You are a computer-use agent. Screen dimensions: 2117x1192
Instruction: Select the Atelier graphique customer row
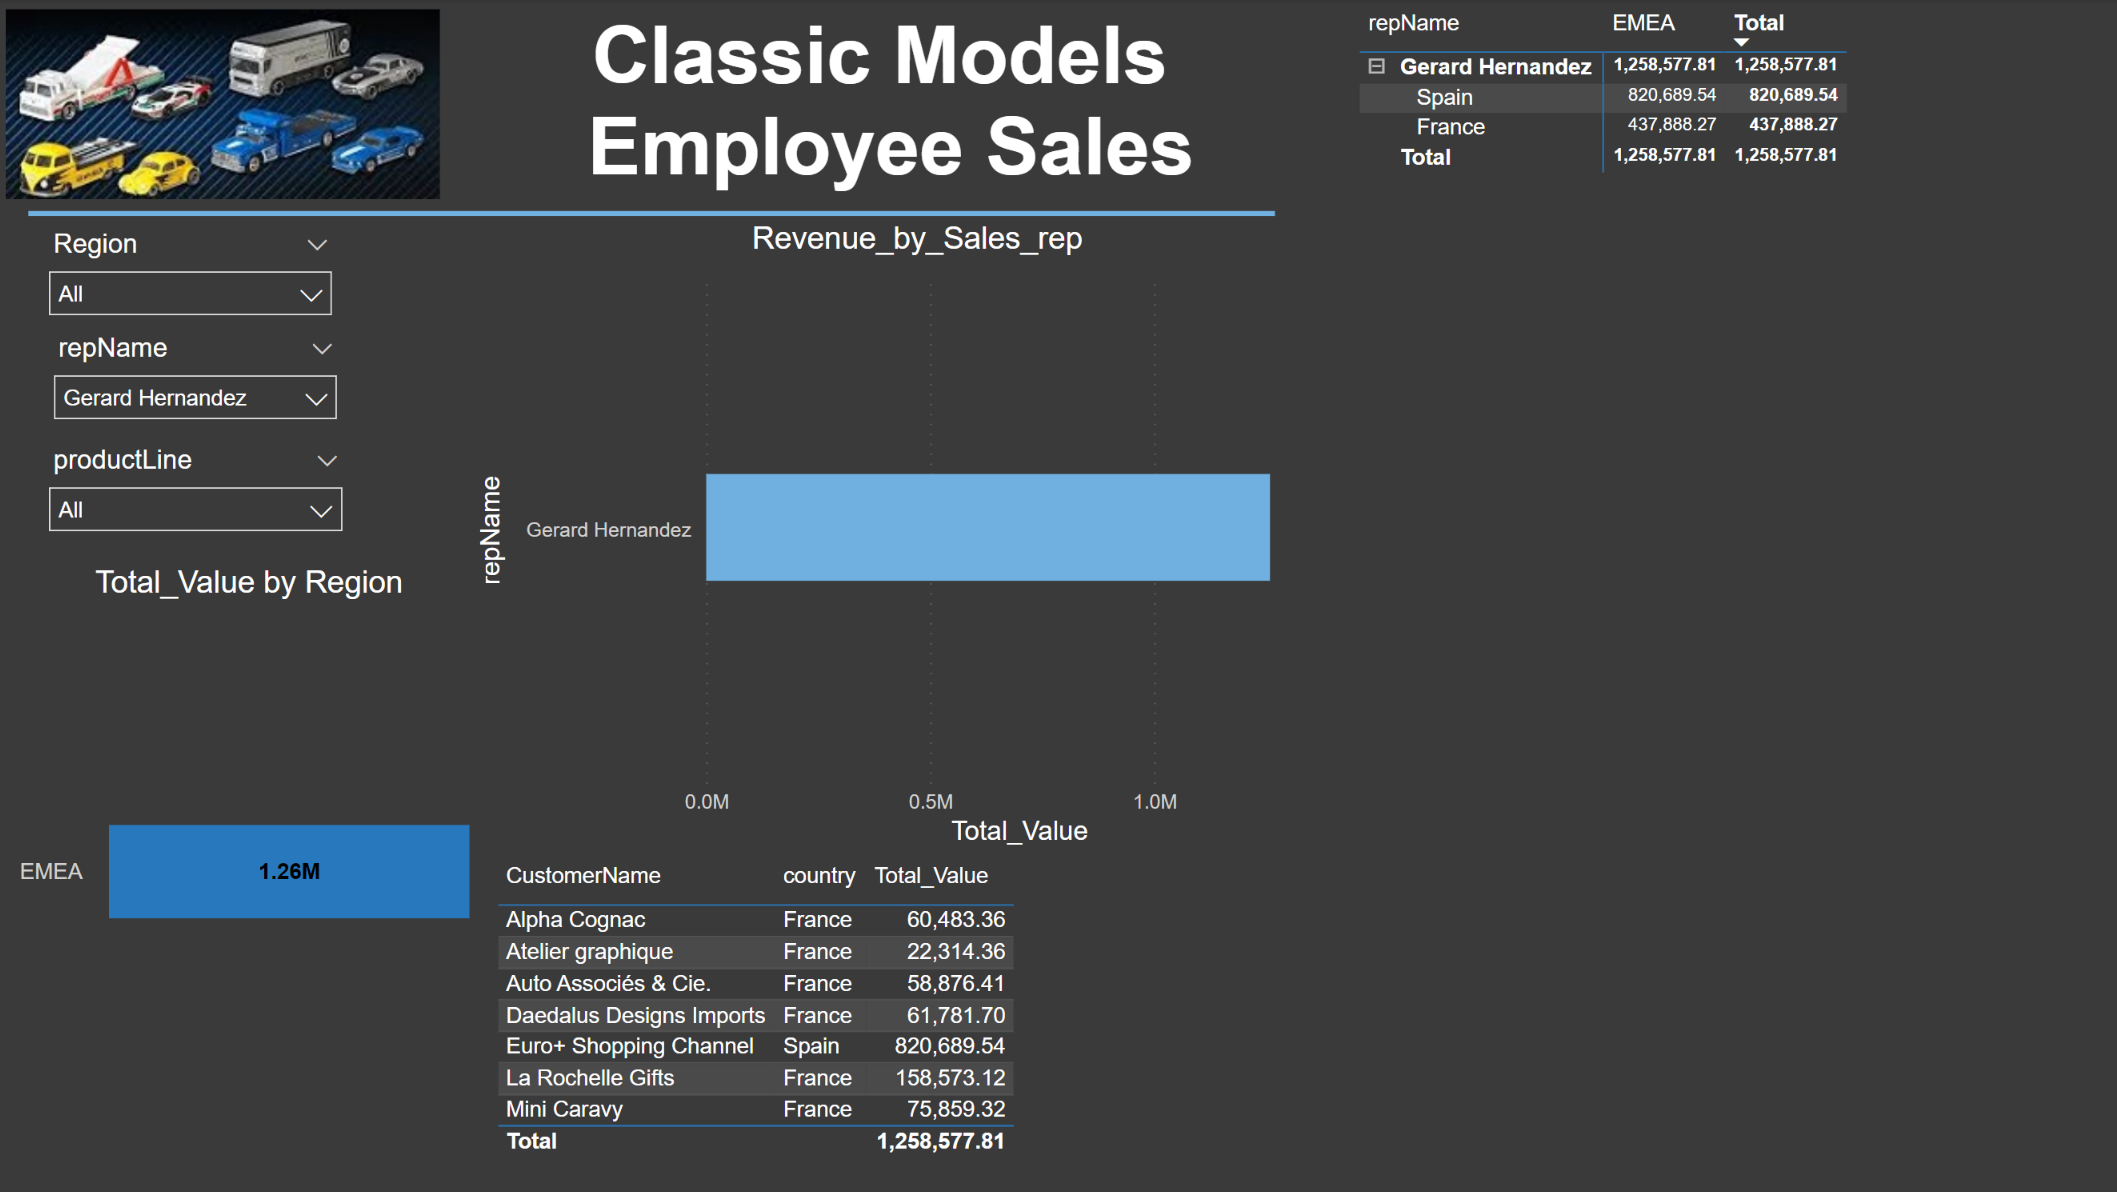pos(756,952)
